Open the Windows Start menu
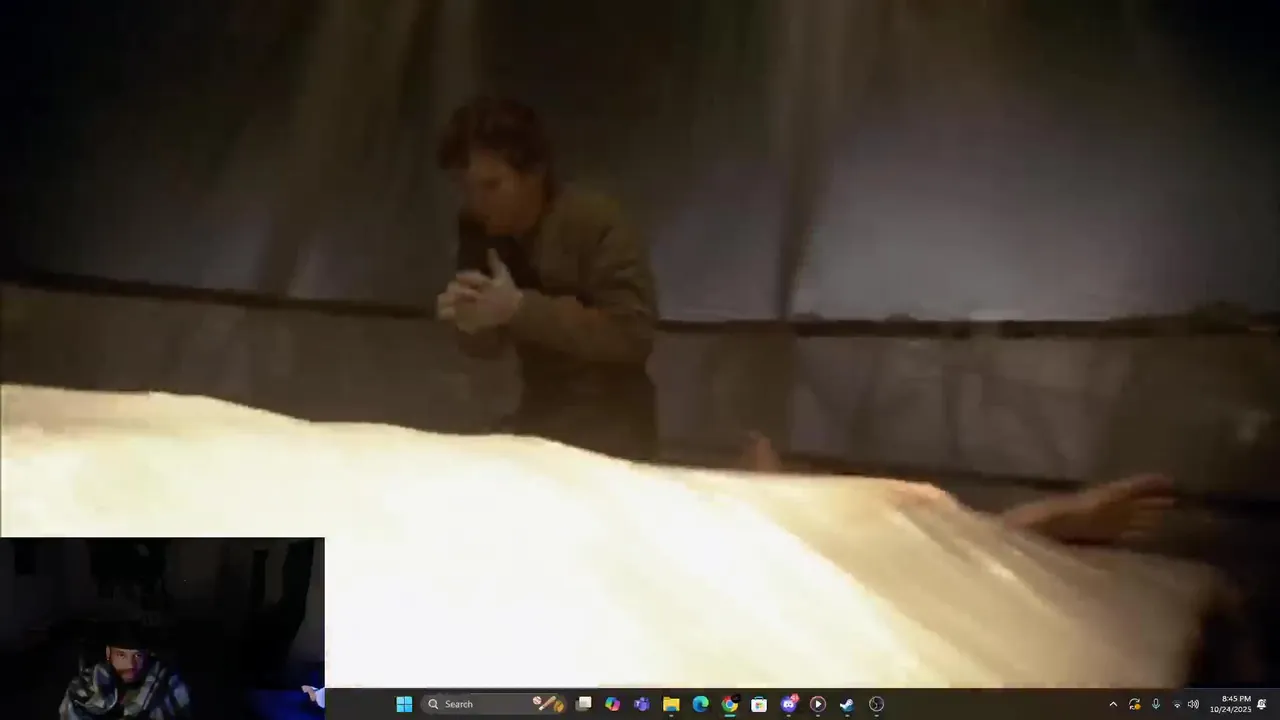1280x720 pixels. (x=404, y=704)
